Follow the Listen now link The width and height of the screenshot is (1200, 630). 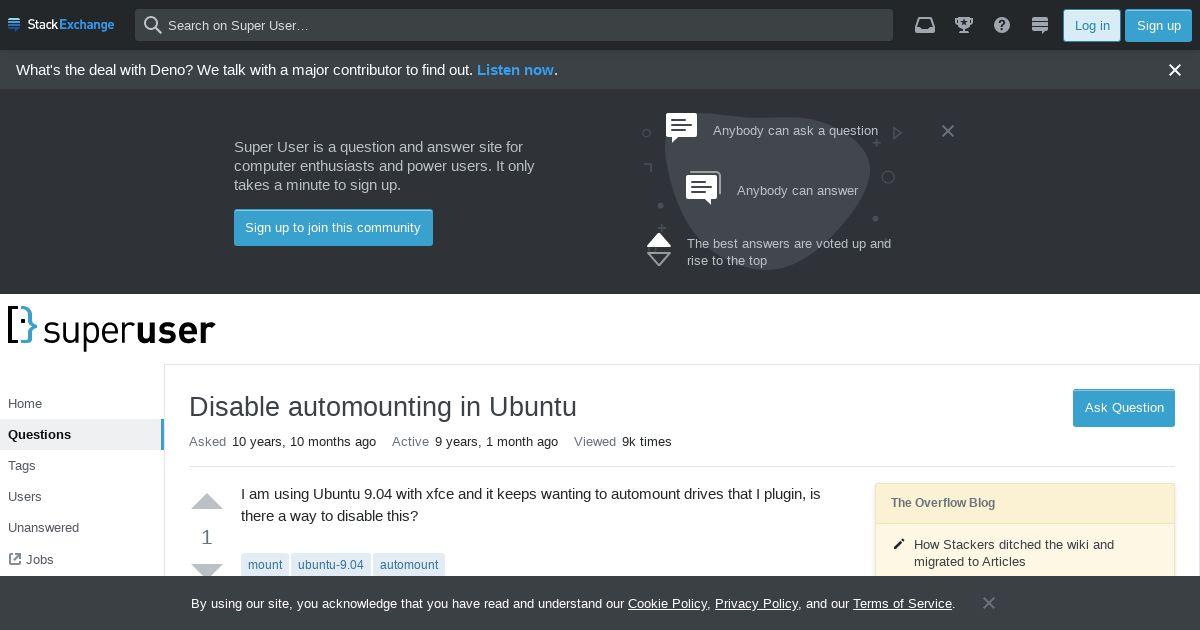coord(515,70)
